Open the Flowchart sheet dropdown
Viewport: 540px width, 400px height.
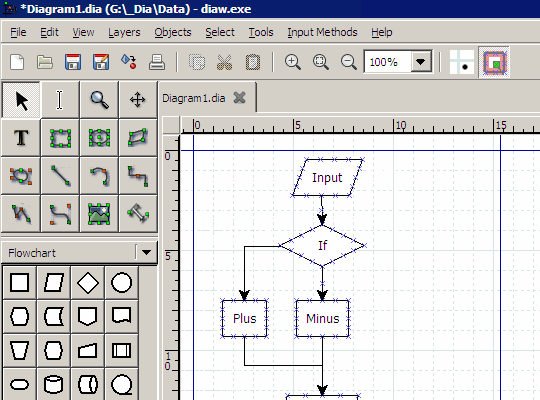tap(146, 253)
